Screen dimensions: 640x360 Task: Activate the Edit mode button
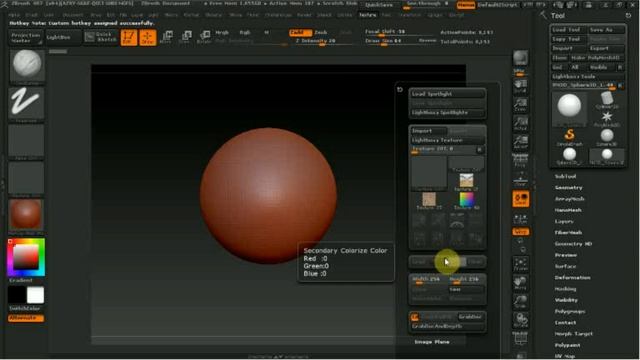[x=129, y=37]
